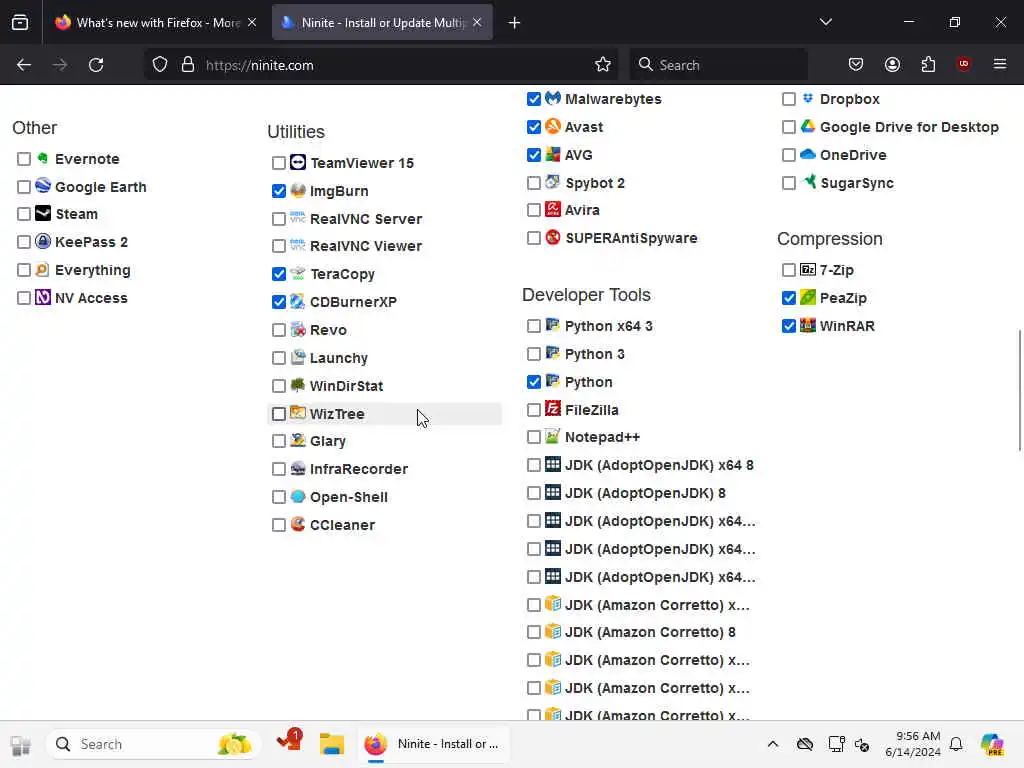Click the CCleaner icon
The image size is (1024, 768).
pos(298,524)
